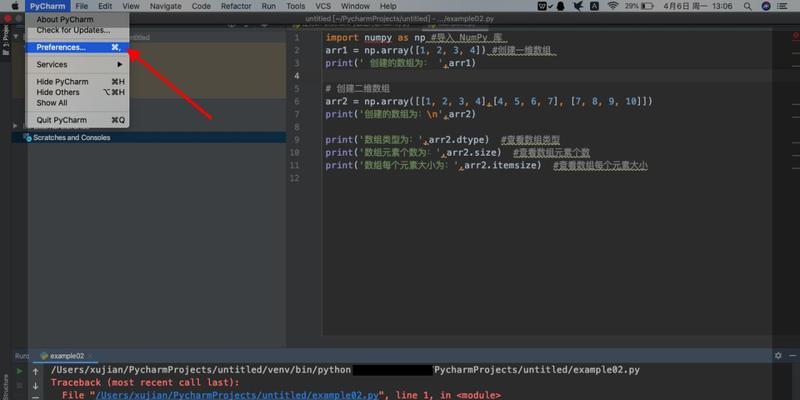This screenshot has width=800, height=400.
Task: Click the down arrow in Run panel
Action: (x=36, y=386)
